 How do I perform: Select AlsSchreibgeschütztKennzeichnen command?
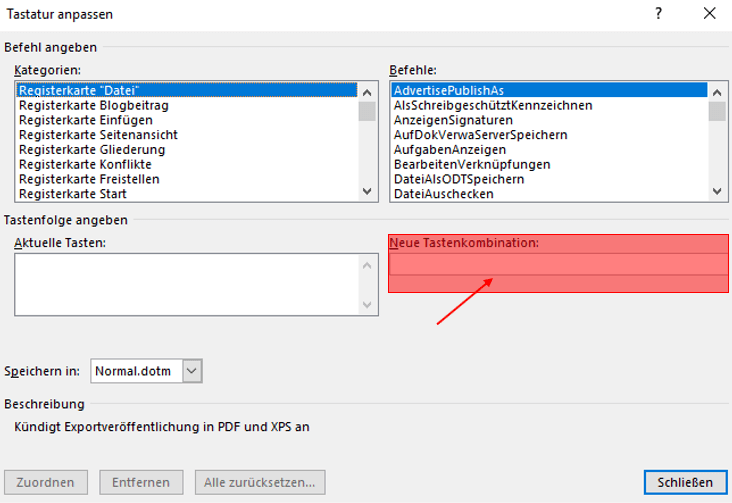[x=493, y=105]
